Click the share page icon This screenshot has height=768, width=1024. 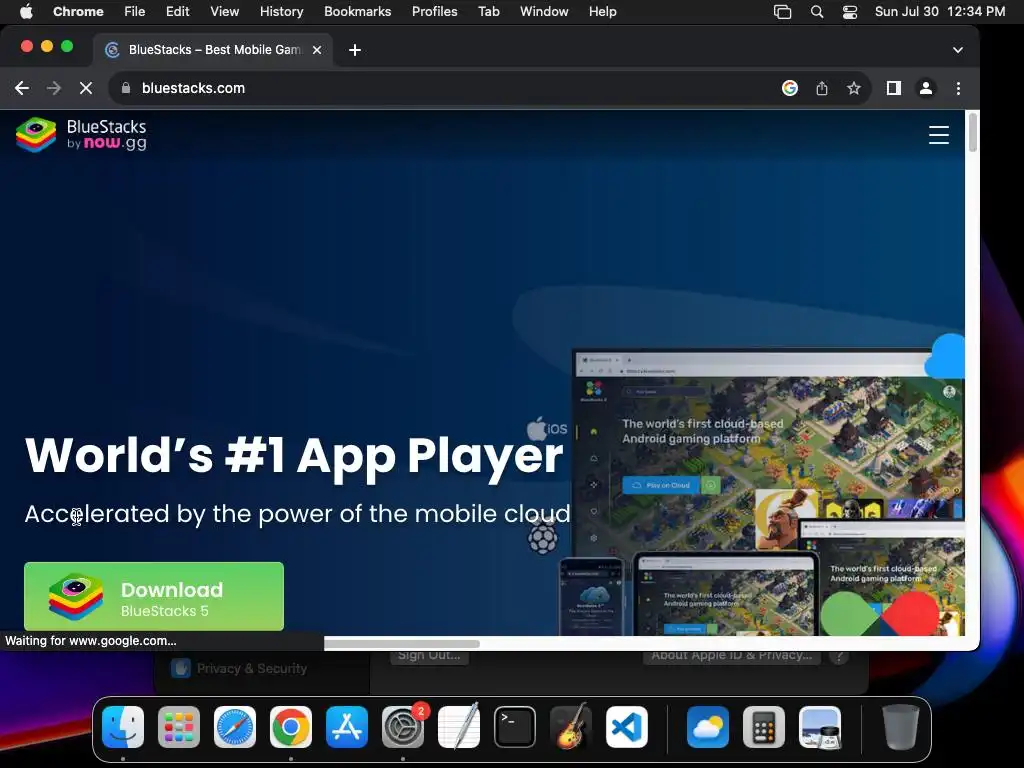pos(822,88)
